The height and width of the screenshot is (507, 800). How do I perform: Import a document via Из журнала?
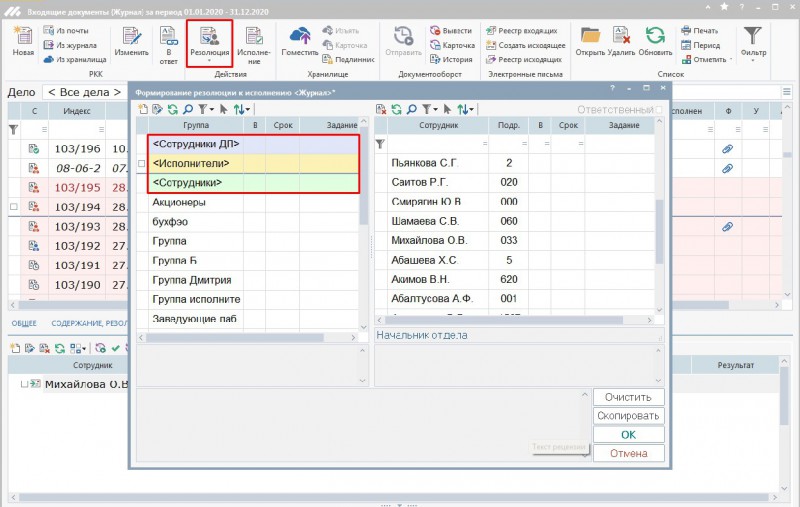pyautogui.click(x=70, y=45)
